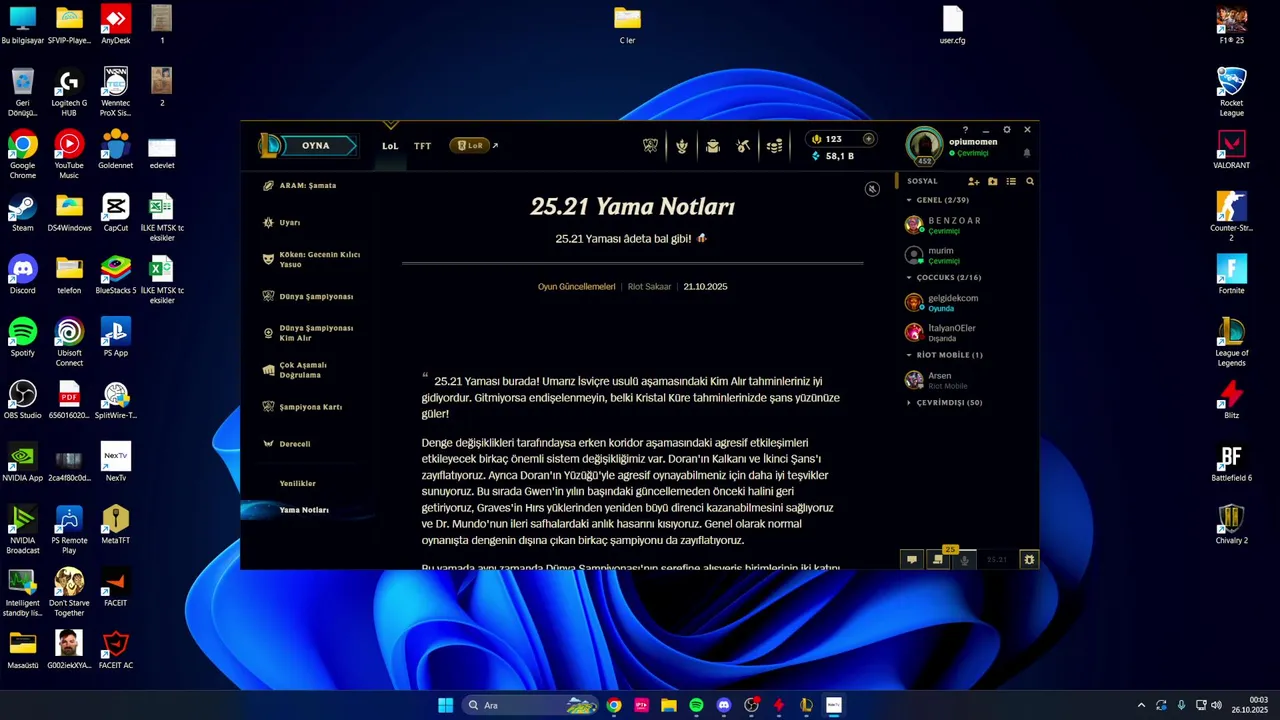Select Dünya Şampiyonası sidebar item
1280x720 pixels.
coord(316,296)
